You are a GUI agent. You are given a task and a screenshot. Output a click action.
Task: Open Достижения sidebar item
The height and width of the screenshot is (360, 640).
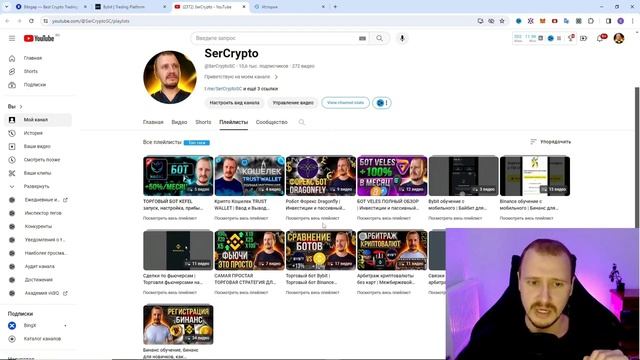pos(39,280)
